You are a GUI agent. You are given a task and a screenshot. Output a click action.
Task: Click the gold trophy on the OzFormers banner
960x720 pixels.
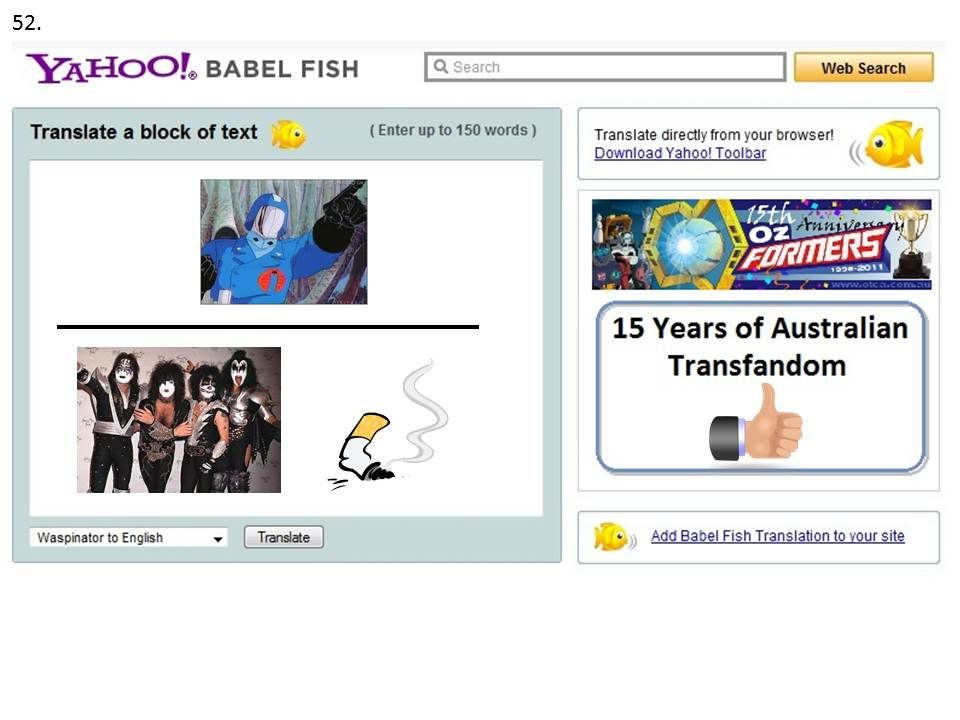point(911,243)
